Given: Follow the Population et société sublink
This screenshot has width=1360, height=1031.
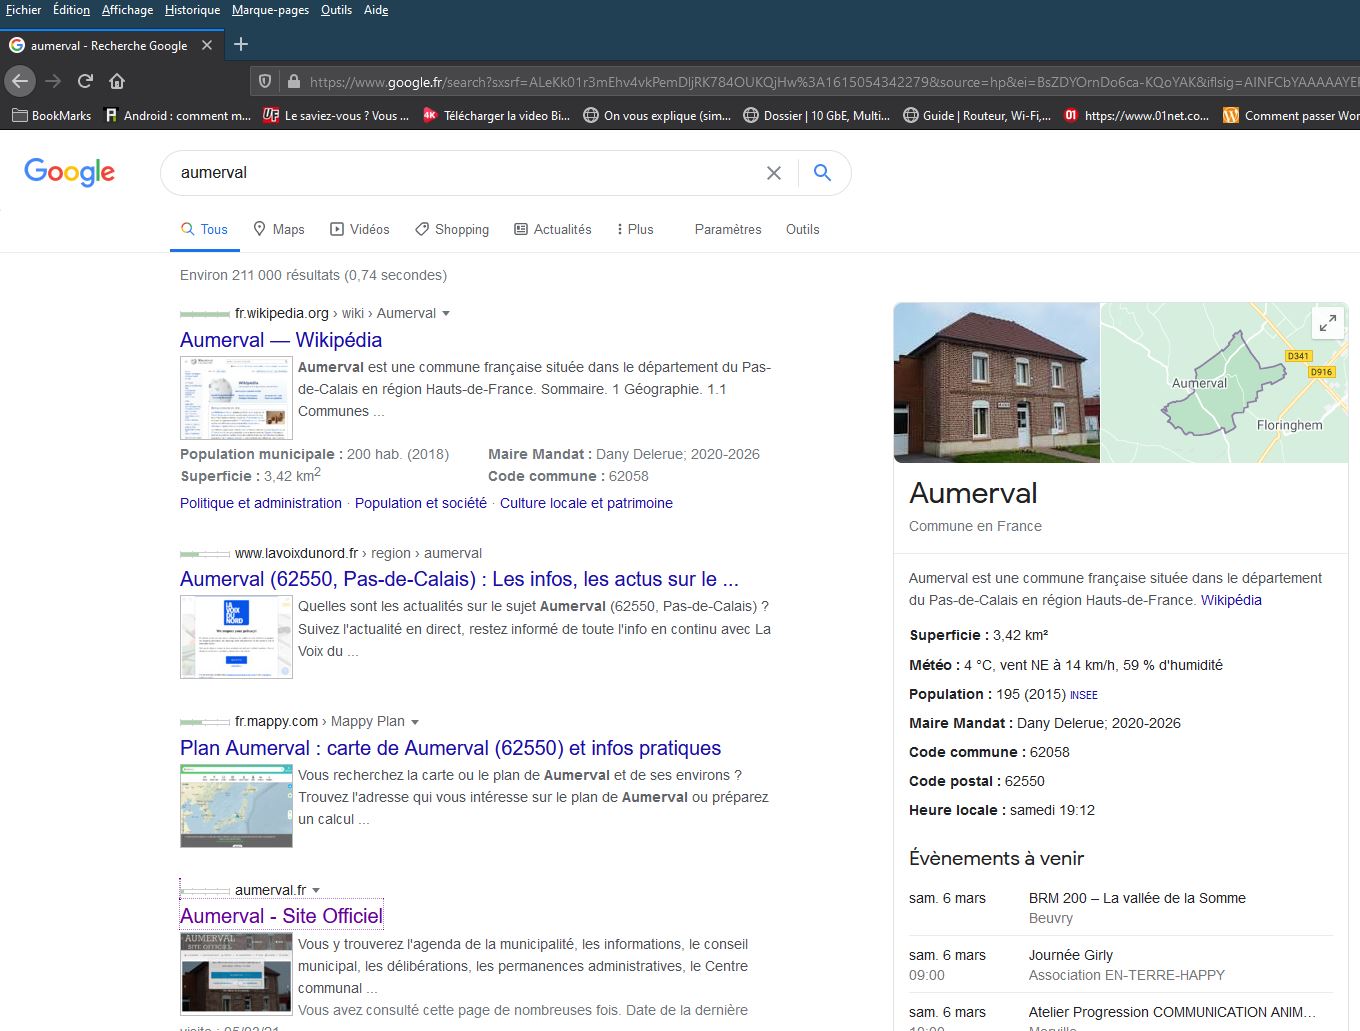Looking at the screenshot, I should point(421,503).
